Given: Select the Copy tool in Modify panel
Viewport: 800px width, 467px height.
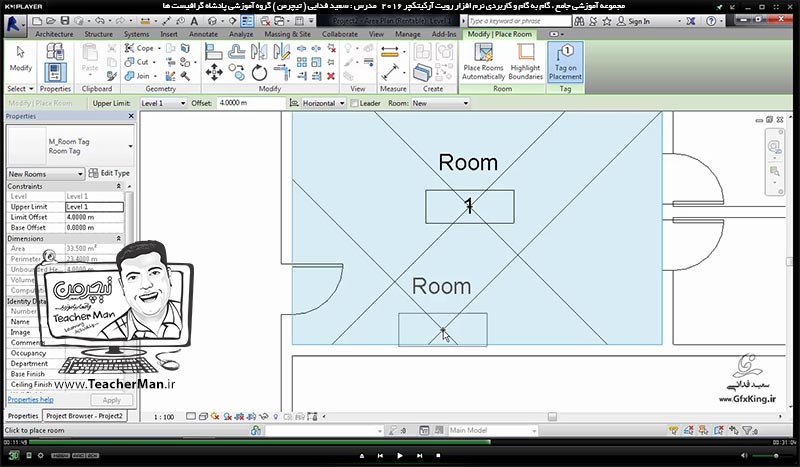Looking at the screenshot, I should (236, 72).
